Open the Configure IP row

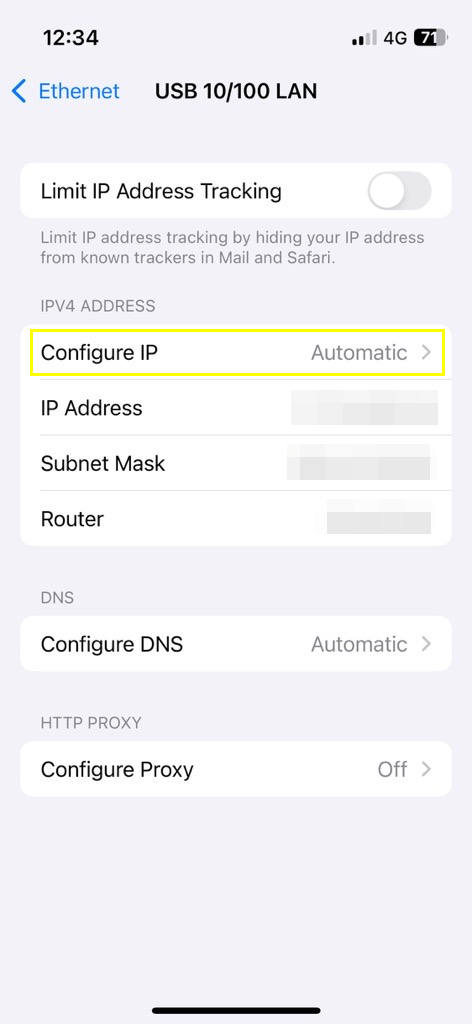[236, 353]
